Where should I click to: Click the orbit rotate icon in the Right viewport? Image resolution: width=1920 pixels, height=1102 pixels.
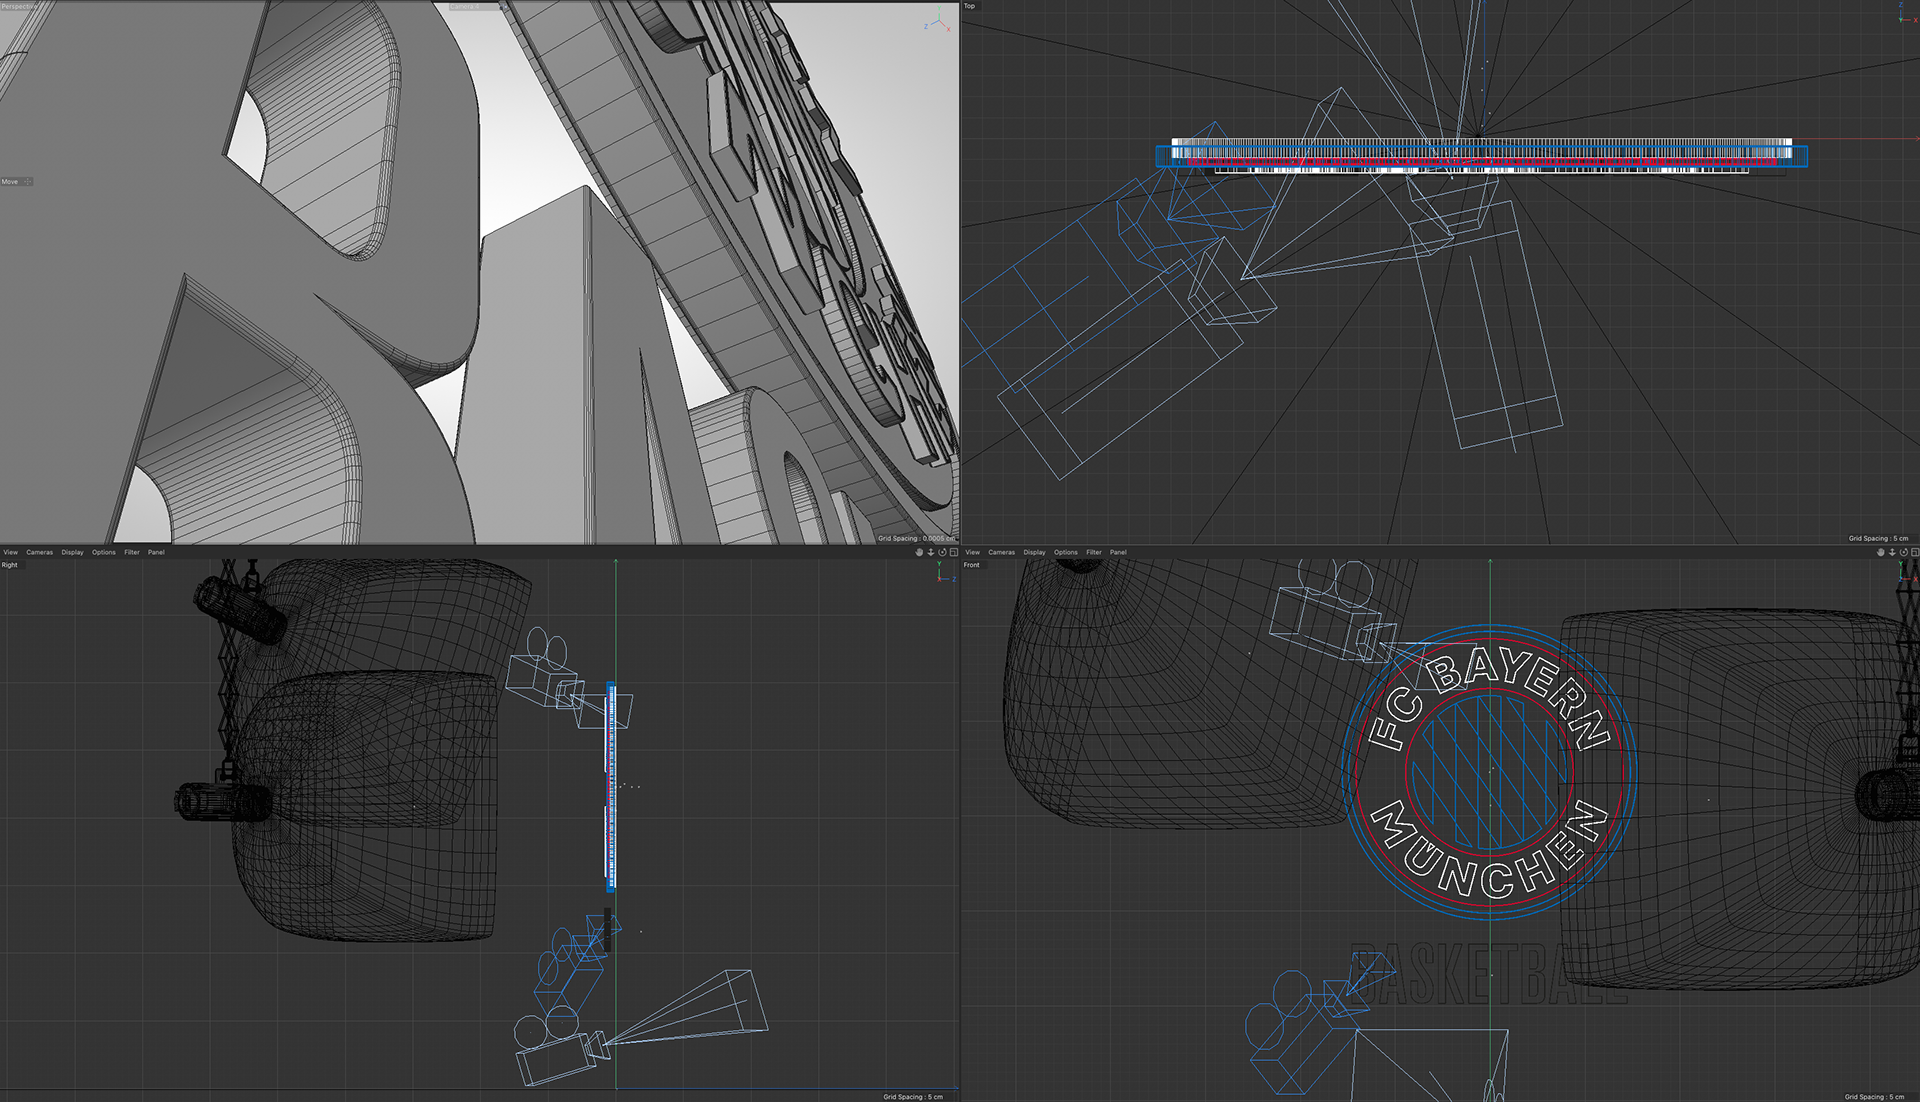[x=942, y=552]
